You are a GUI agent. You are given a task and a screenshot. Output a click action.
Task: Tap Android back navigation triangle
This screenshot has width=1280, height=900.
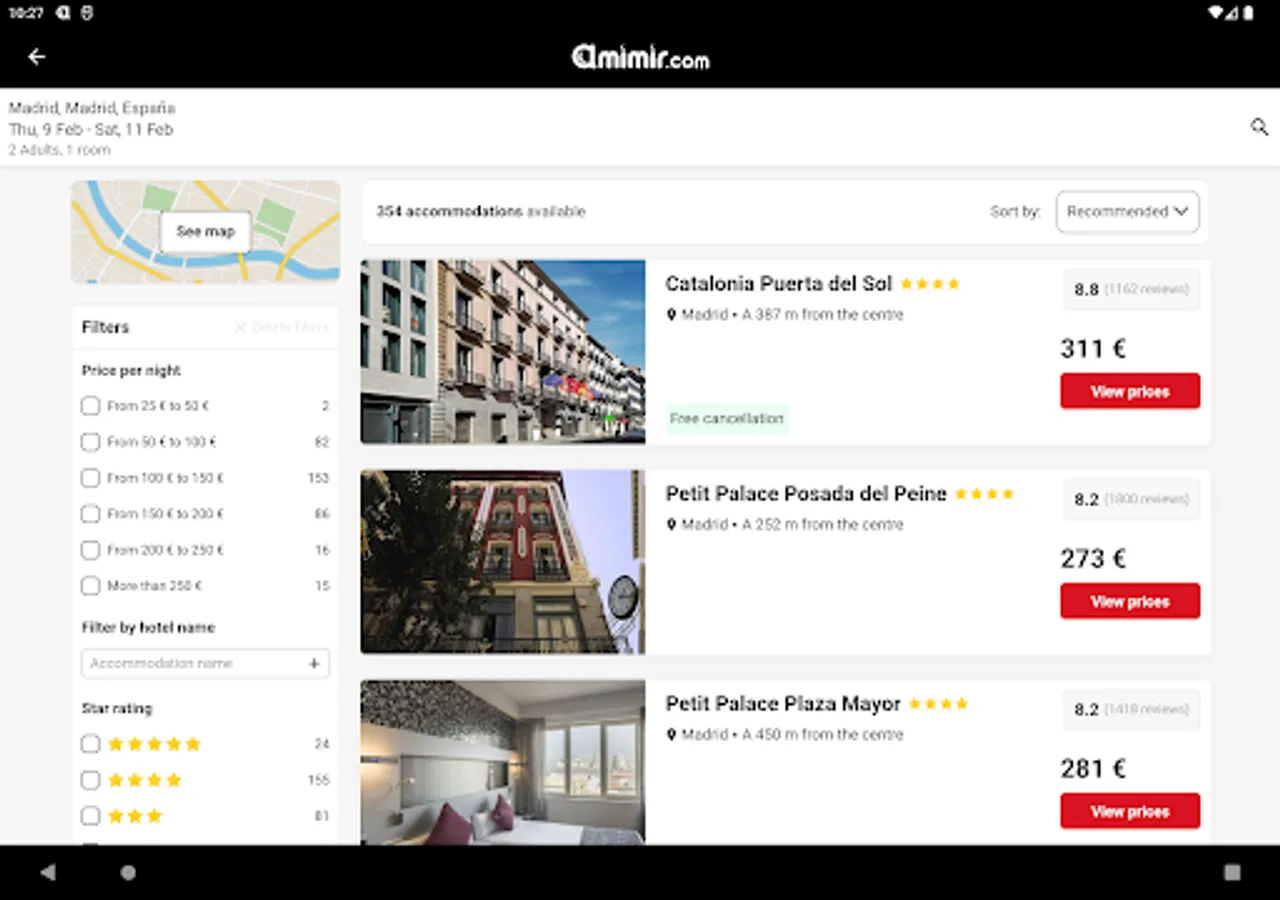48,872
